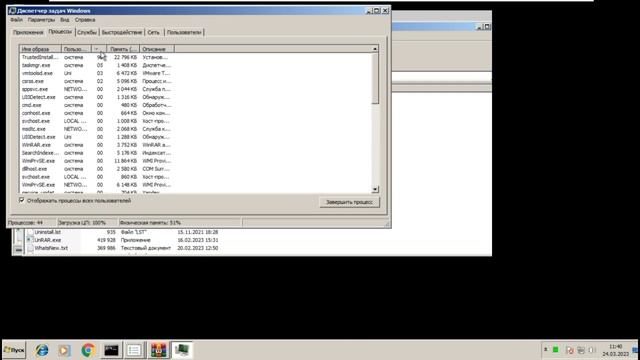Viewport: 640px width, 360px height.
Task: Select the conhost.exe process row
Action: [196, 113]
